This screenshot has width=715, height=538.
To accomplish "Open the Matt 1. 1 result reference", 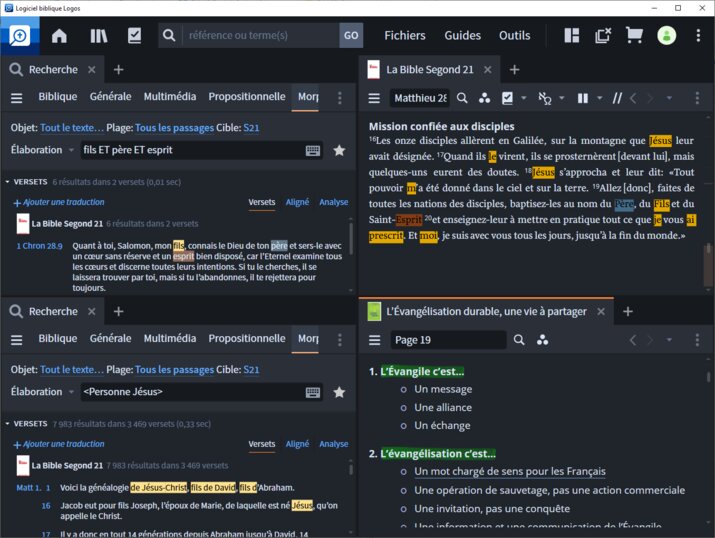I will (x=33, y=488).
